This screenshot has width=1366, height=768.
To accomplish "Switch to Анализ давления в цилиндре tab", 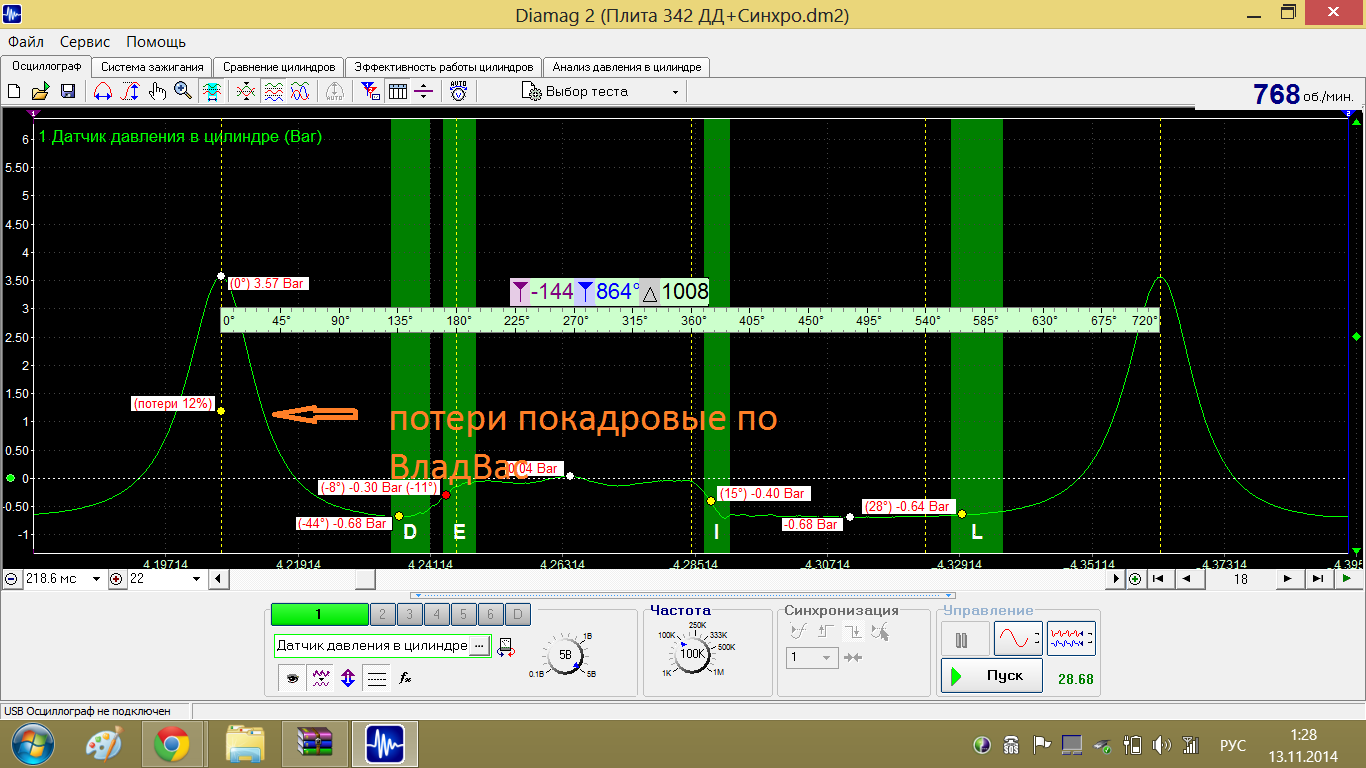I will point(627,67).
